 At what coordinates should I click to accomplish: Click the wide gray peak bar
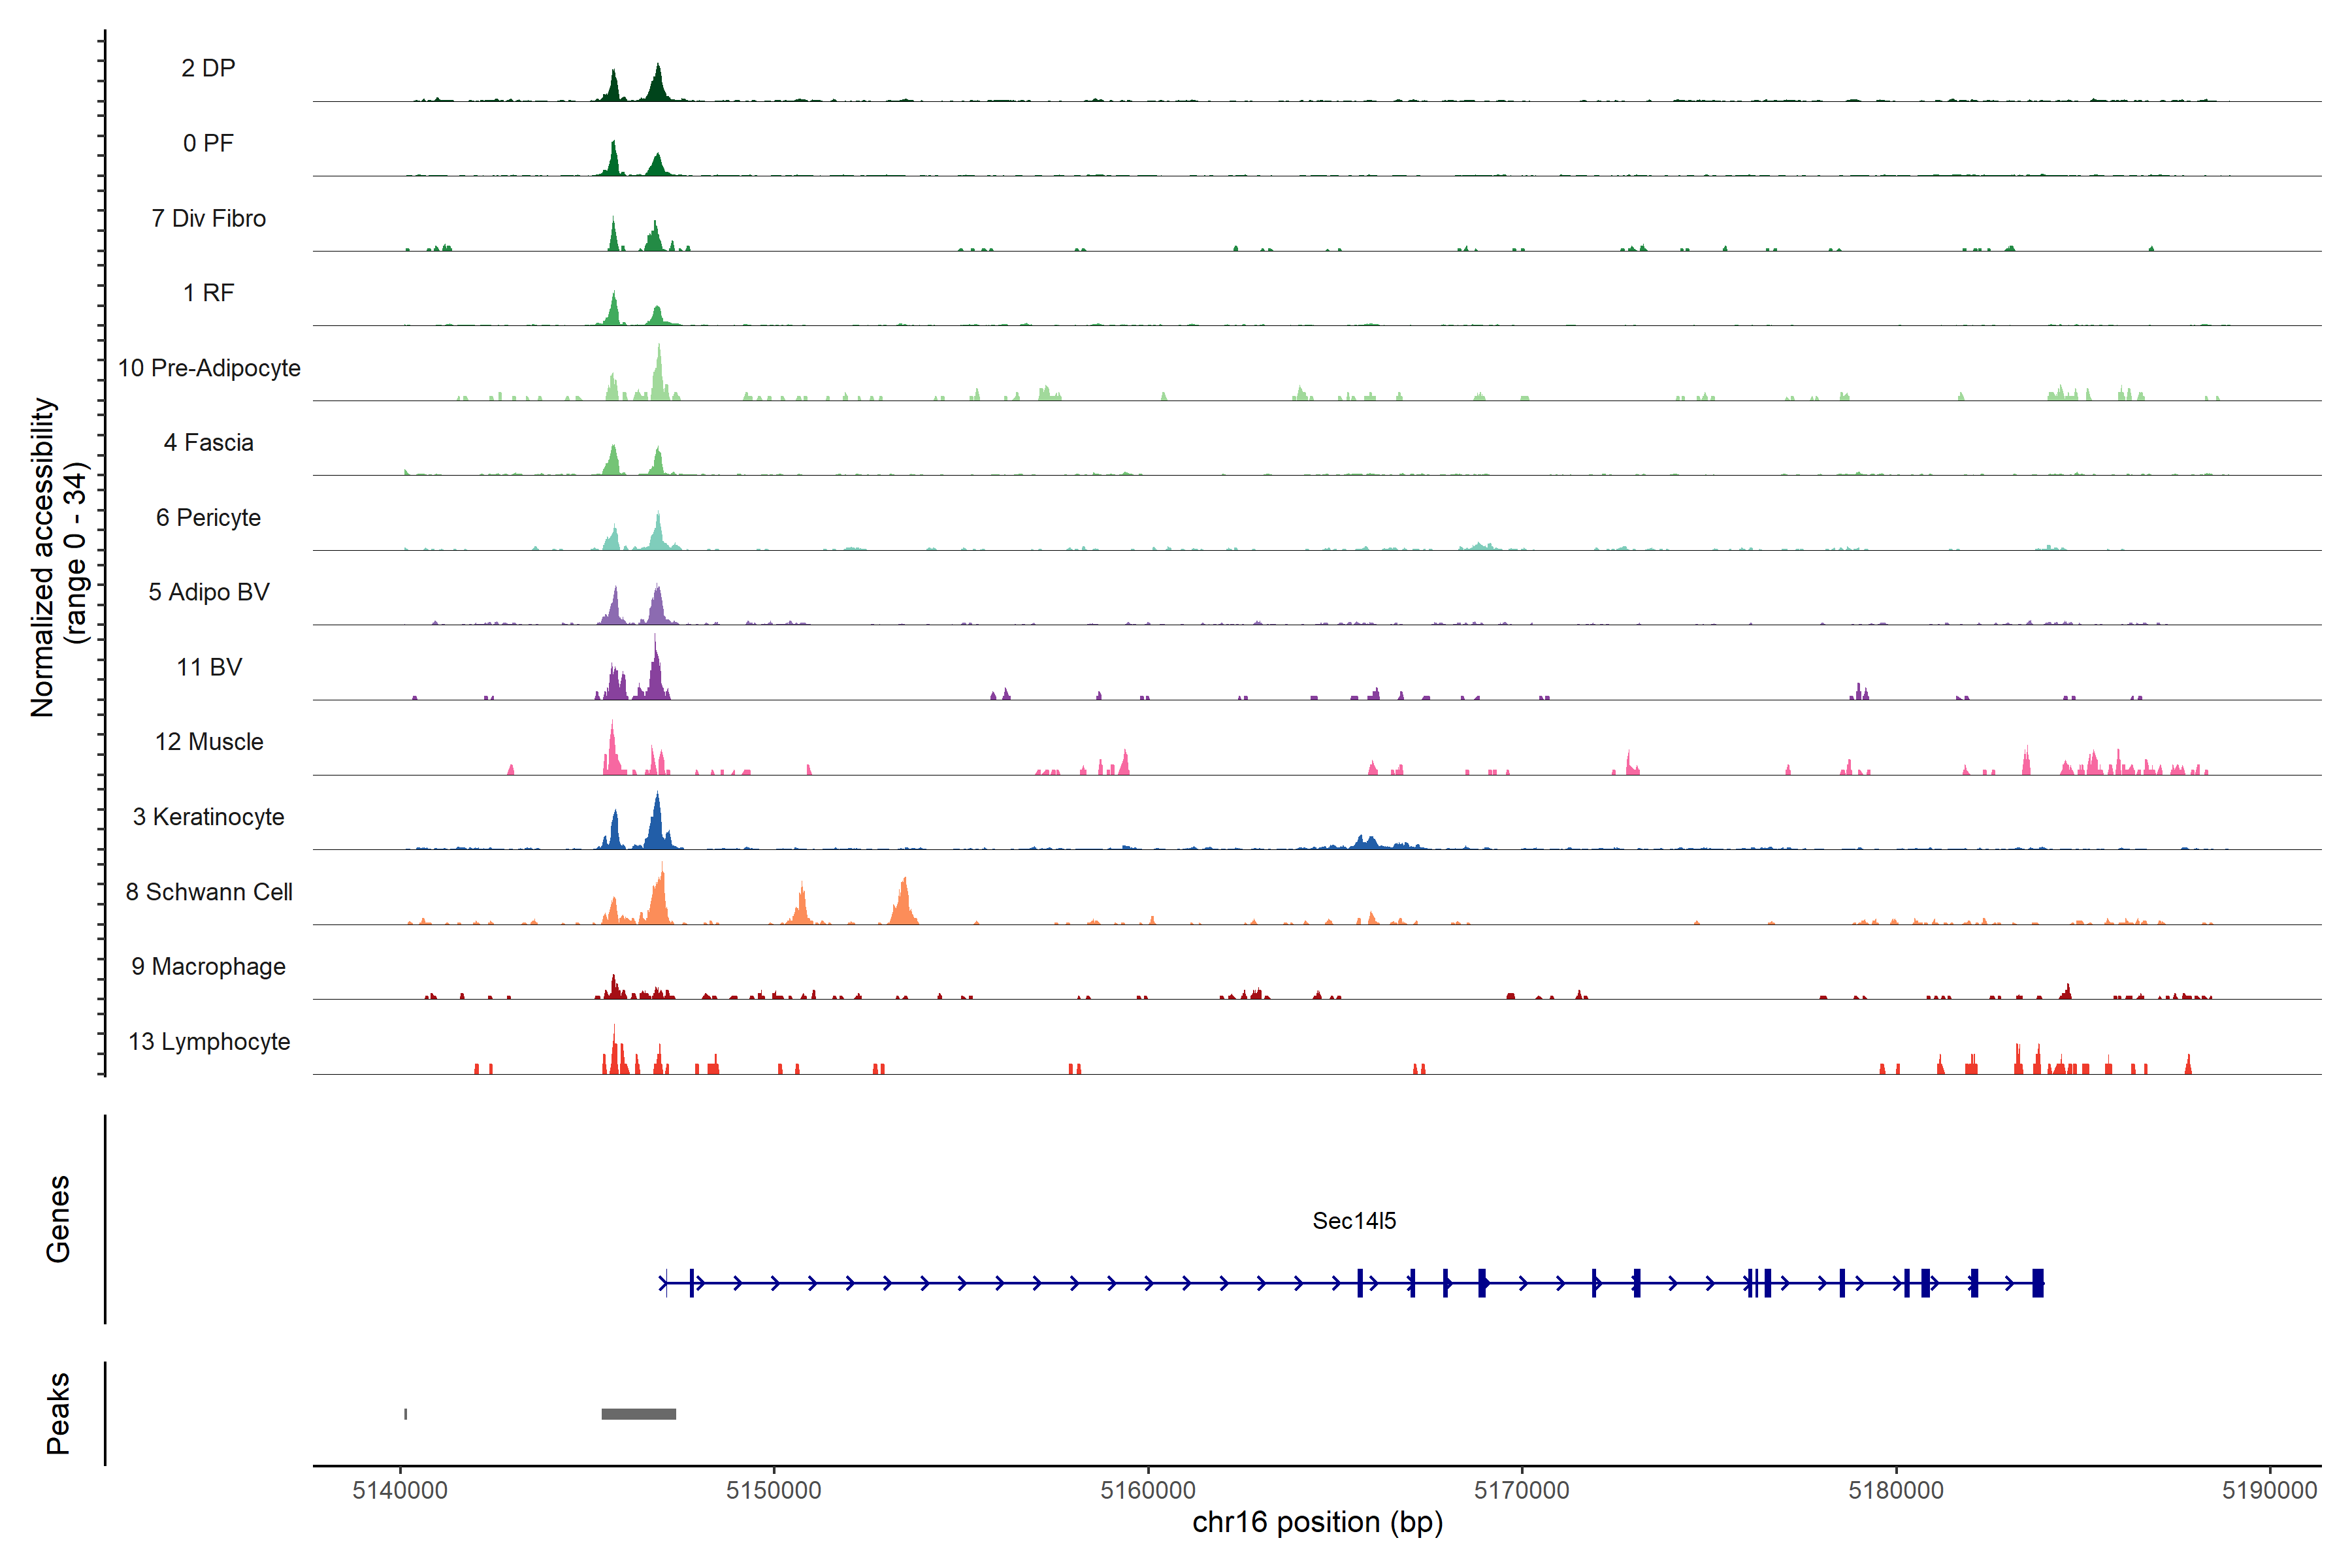[638, 1414]
